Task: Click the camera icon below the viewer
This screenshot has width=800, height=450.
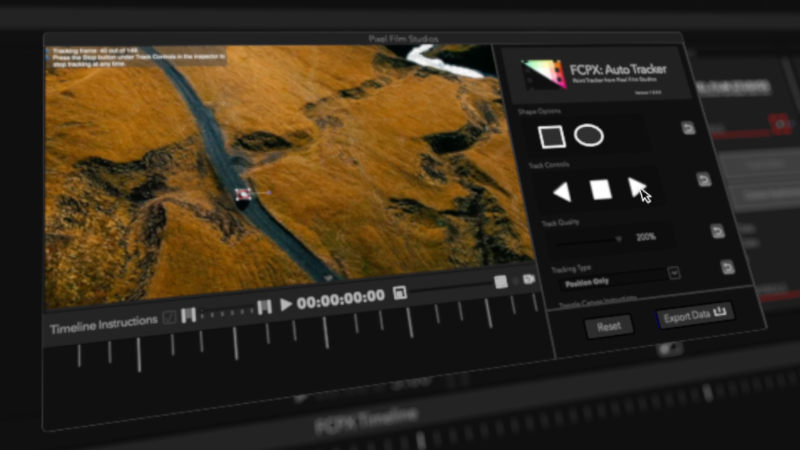Action: point(529,279)
